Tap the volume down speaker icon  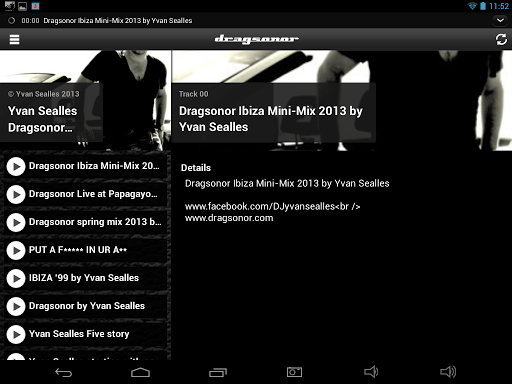pyautogui.click(x=371, y=372)
